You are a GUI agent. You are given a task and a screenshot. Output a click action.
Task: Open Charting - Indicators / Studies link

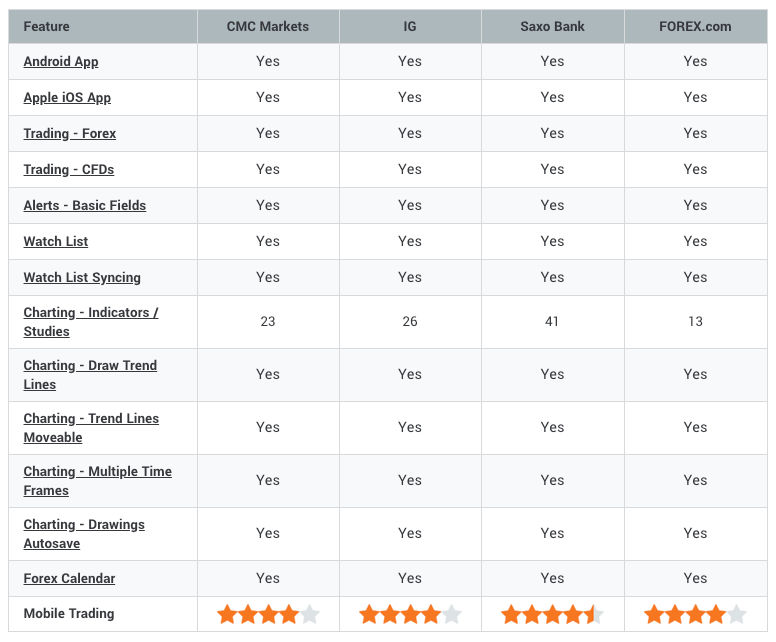[x=91, y=322]
